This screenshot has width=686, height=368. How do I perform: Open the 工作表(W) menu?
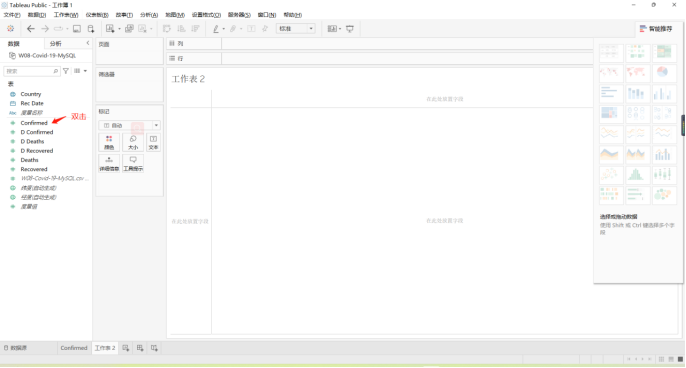point(66,15)
